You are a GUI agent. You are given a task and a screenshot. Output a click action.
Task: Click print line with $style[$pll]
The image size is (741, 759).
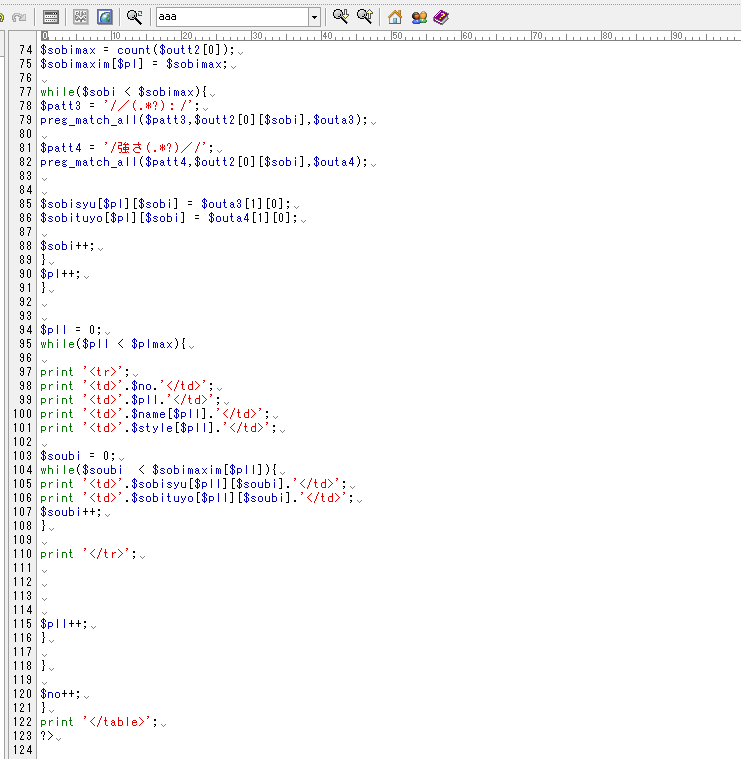point(159,428)
